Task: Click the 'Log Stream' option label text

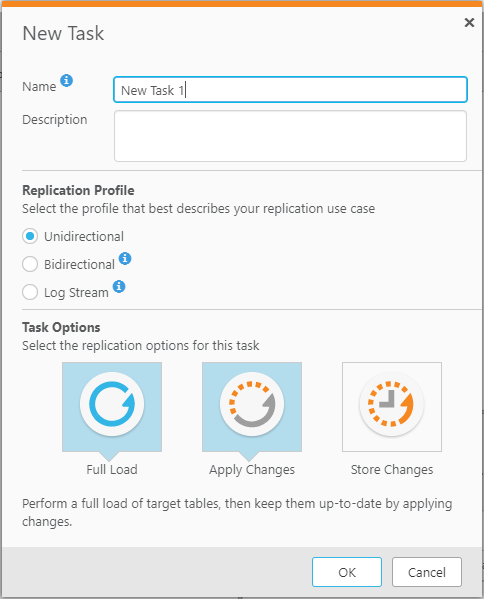Action: pos(76,293)
